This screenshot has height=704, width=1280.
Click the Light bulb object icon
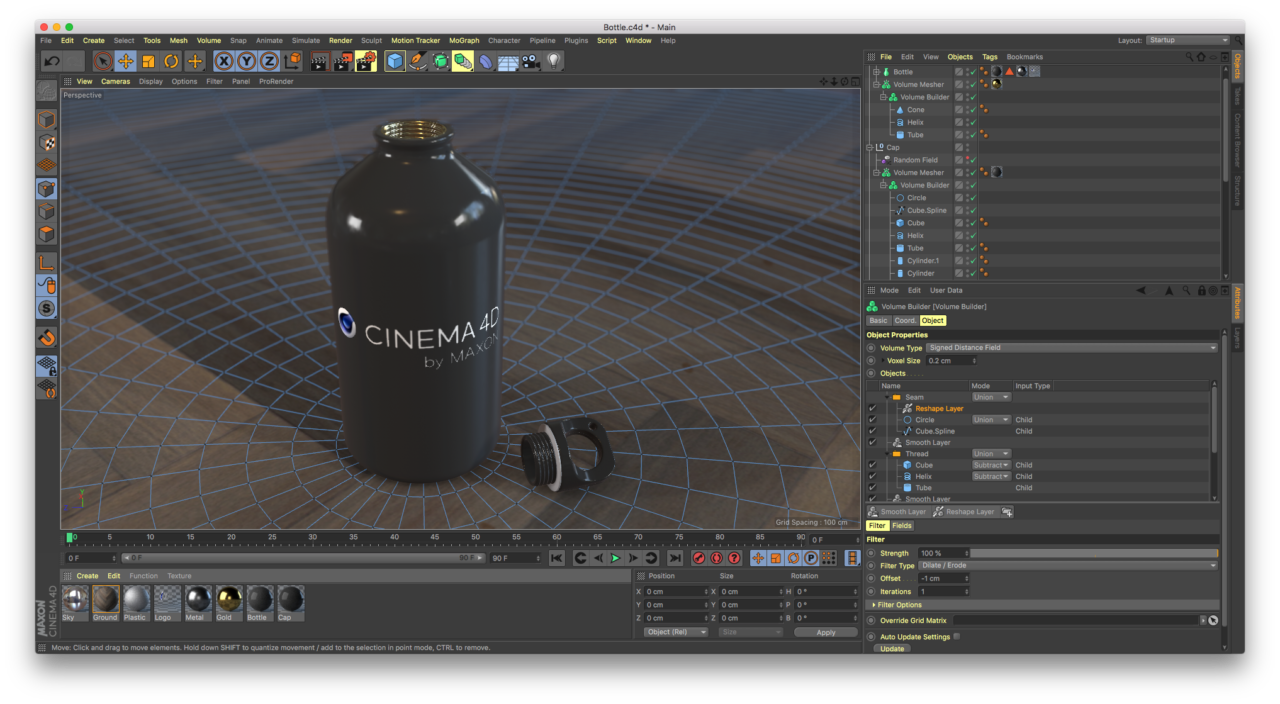coord(553,62)
